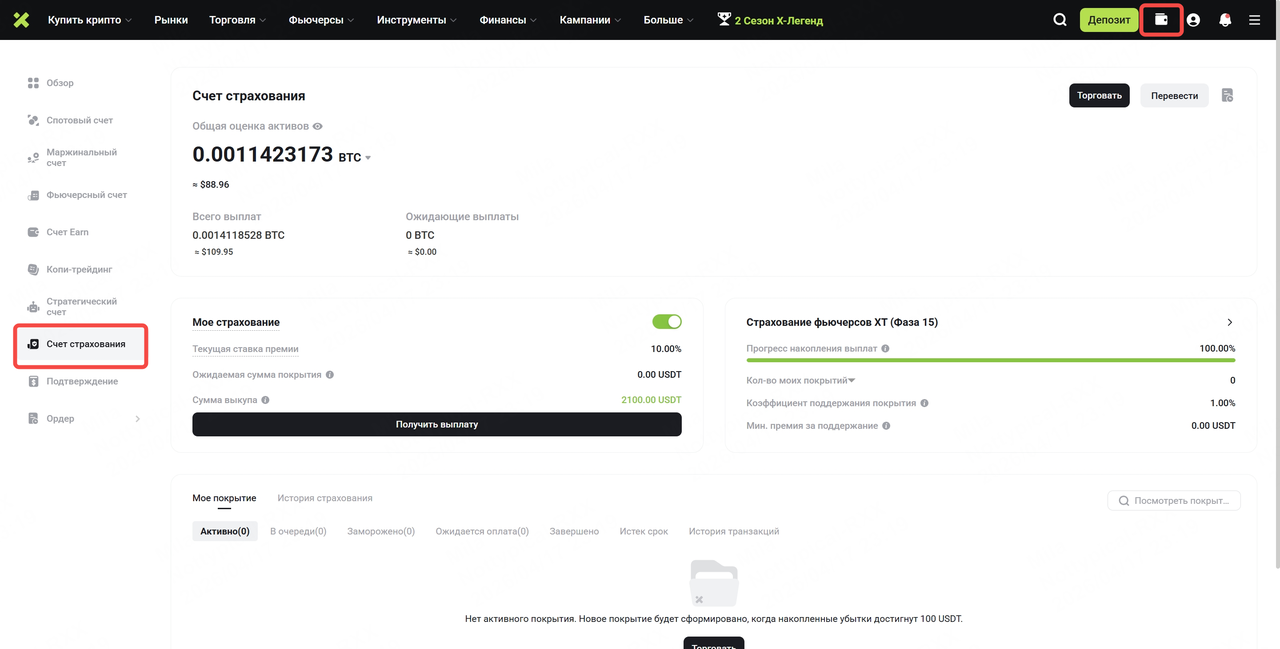Change the BTC currency unit dropdown

[355, 158]
